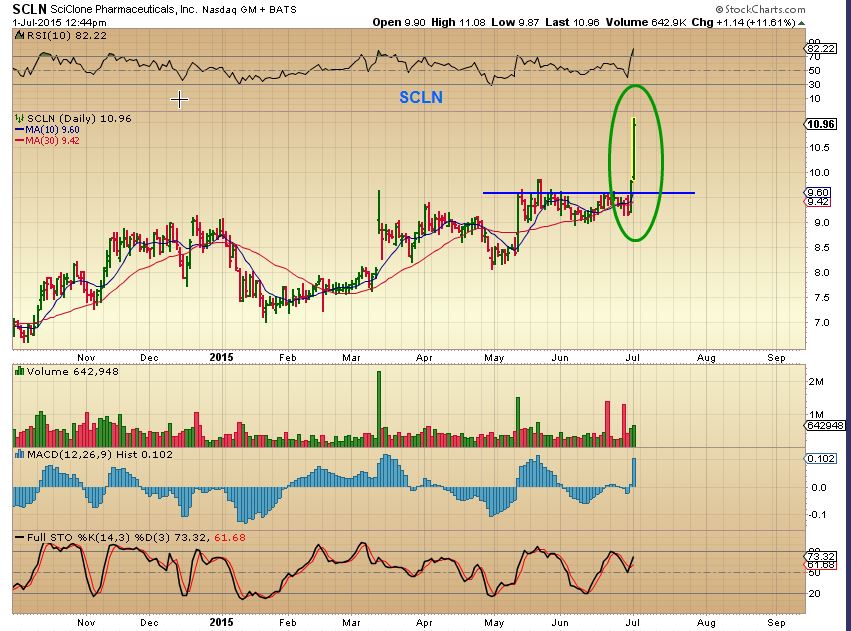Screen dimensions: 851x631
Task: Click the volume bars icon beside Volume 642,948
Action: (20, 371)
